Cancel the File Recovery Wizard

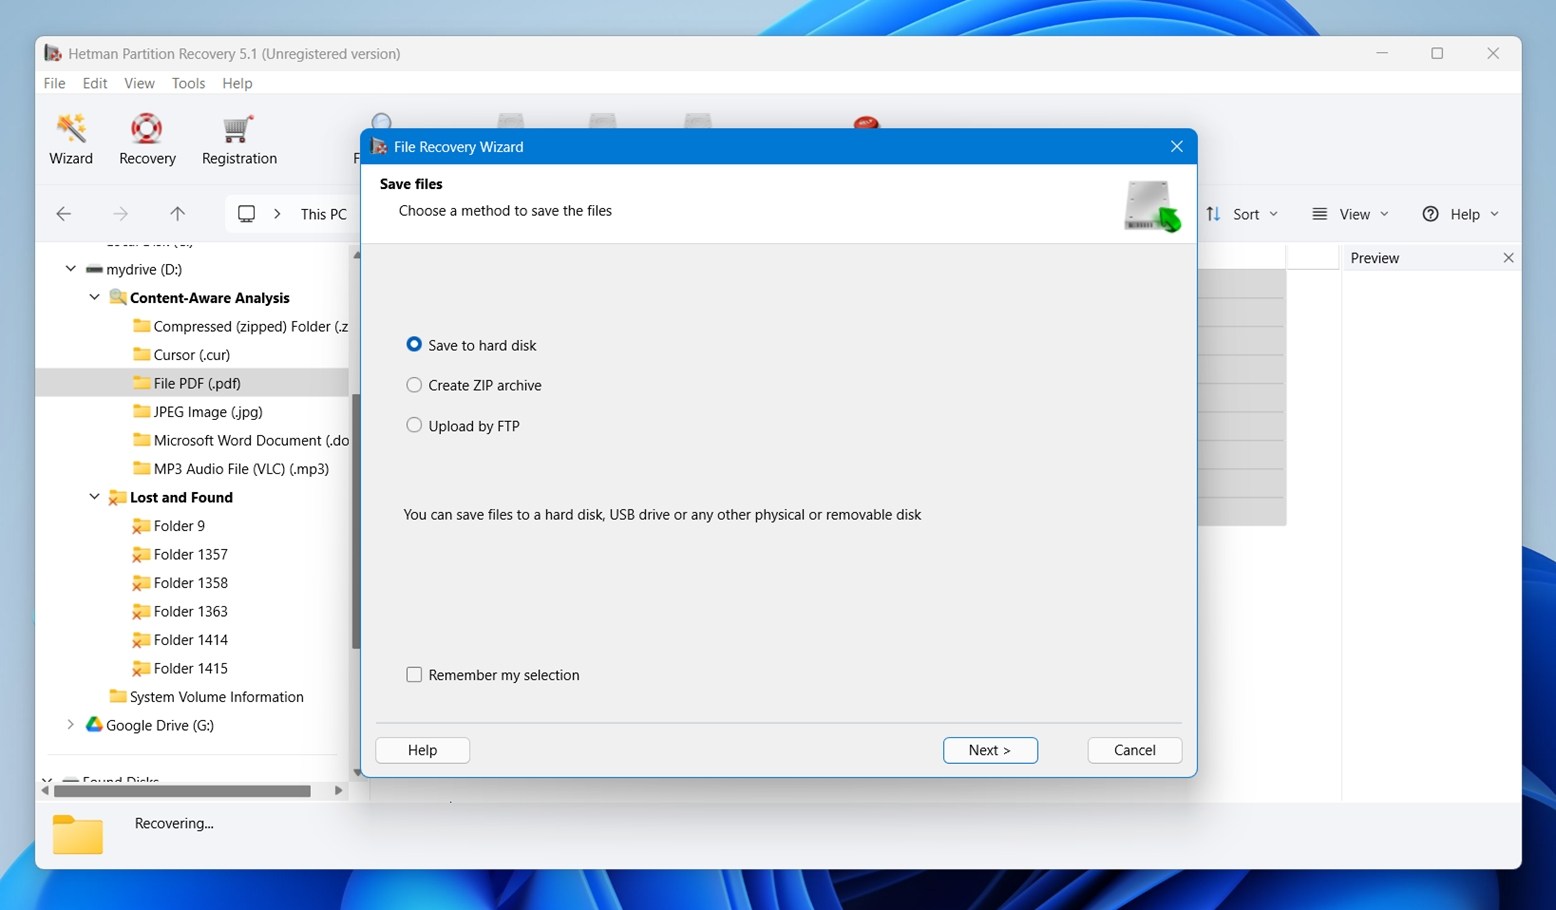(1133, 749)
